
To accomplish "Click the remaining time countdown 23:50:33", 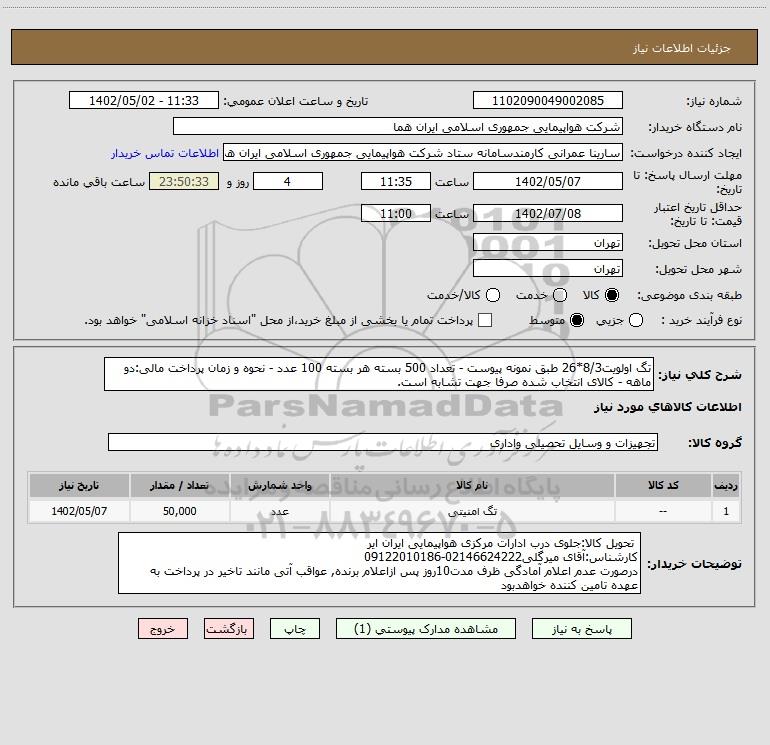I will click(184, 181).
